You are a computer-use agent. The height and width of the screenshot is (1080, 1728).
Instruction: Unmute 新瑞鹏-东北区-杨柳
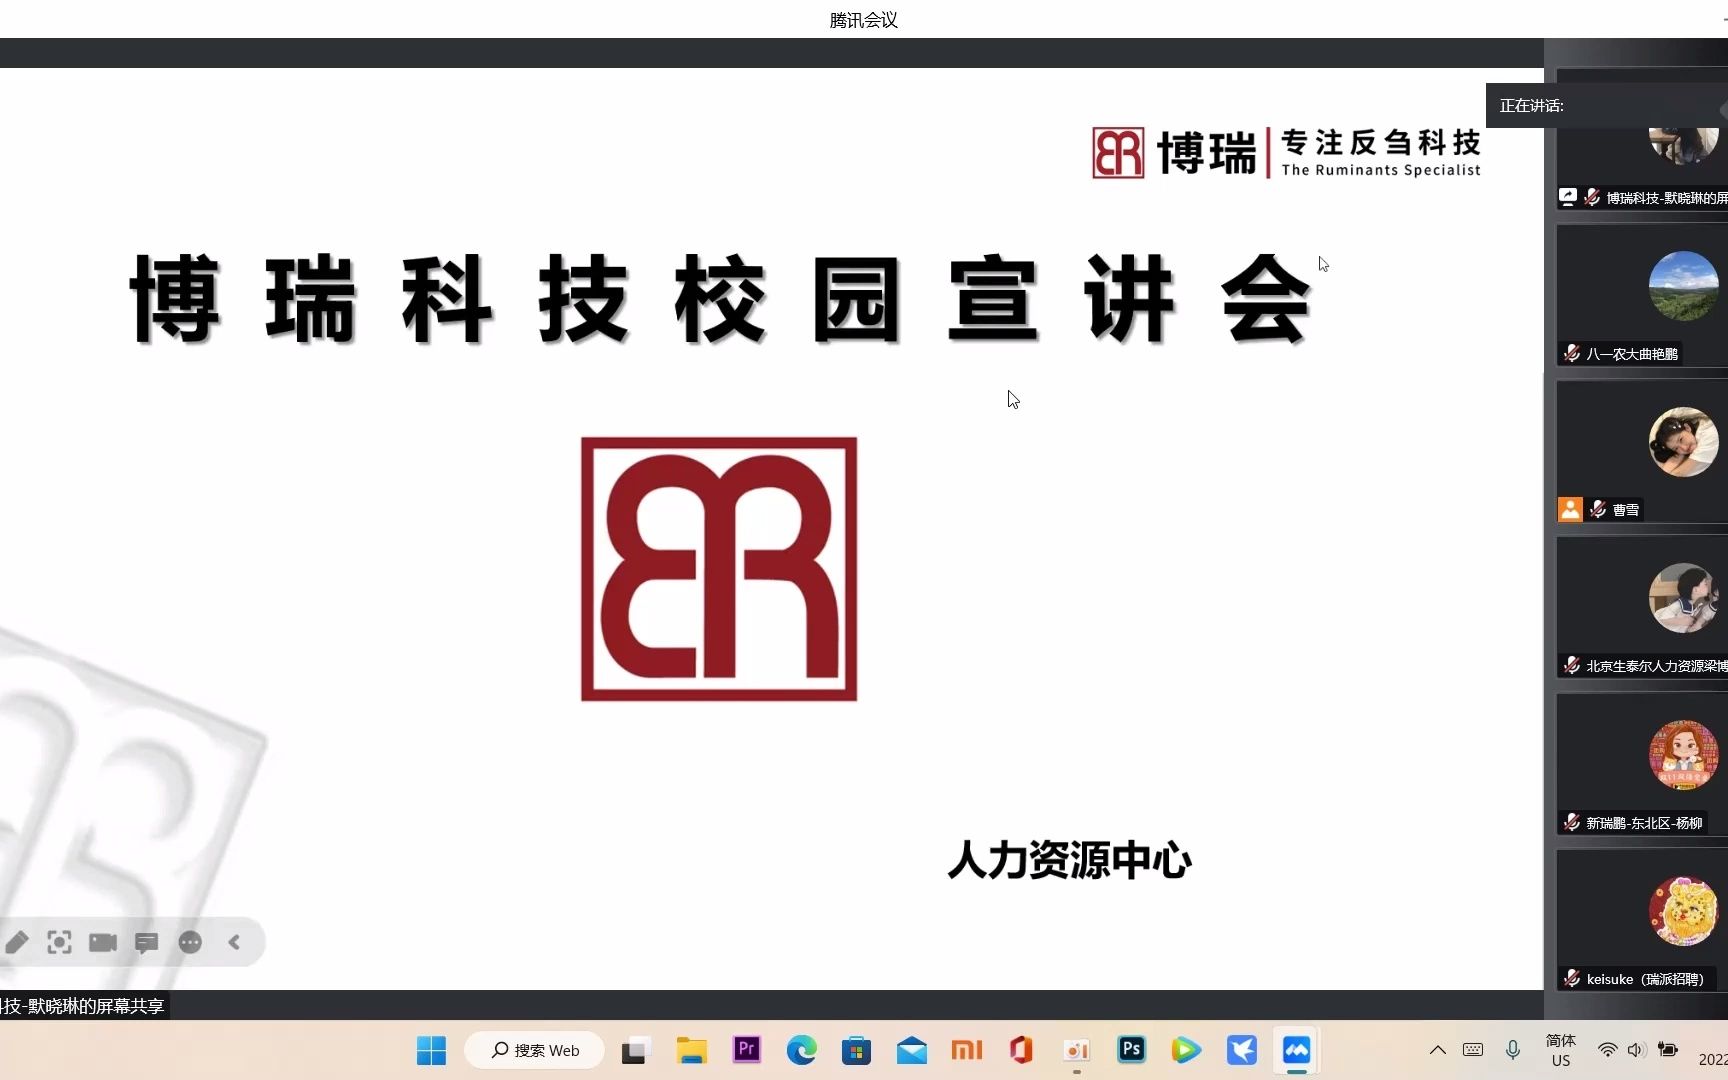coord(1570,822)
